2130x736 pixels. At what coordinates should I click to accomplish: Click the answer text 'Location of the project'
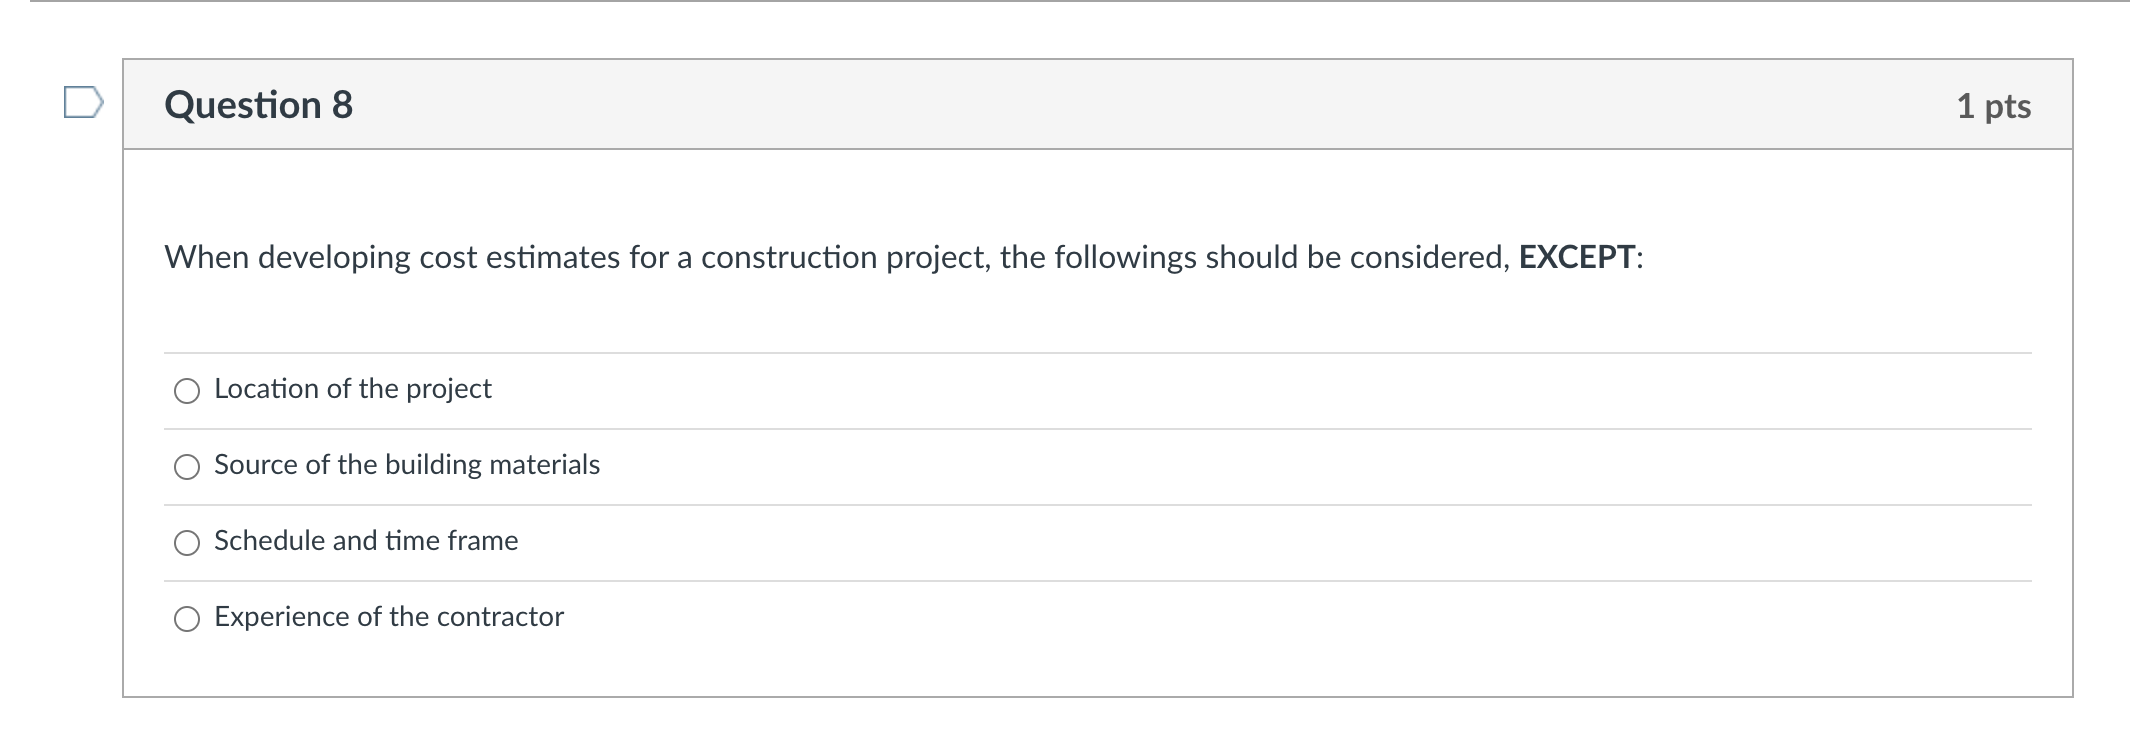(352, 389)
